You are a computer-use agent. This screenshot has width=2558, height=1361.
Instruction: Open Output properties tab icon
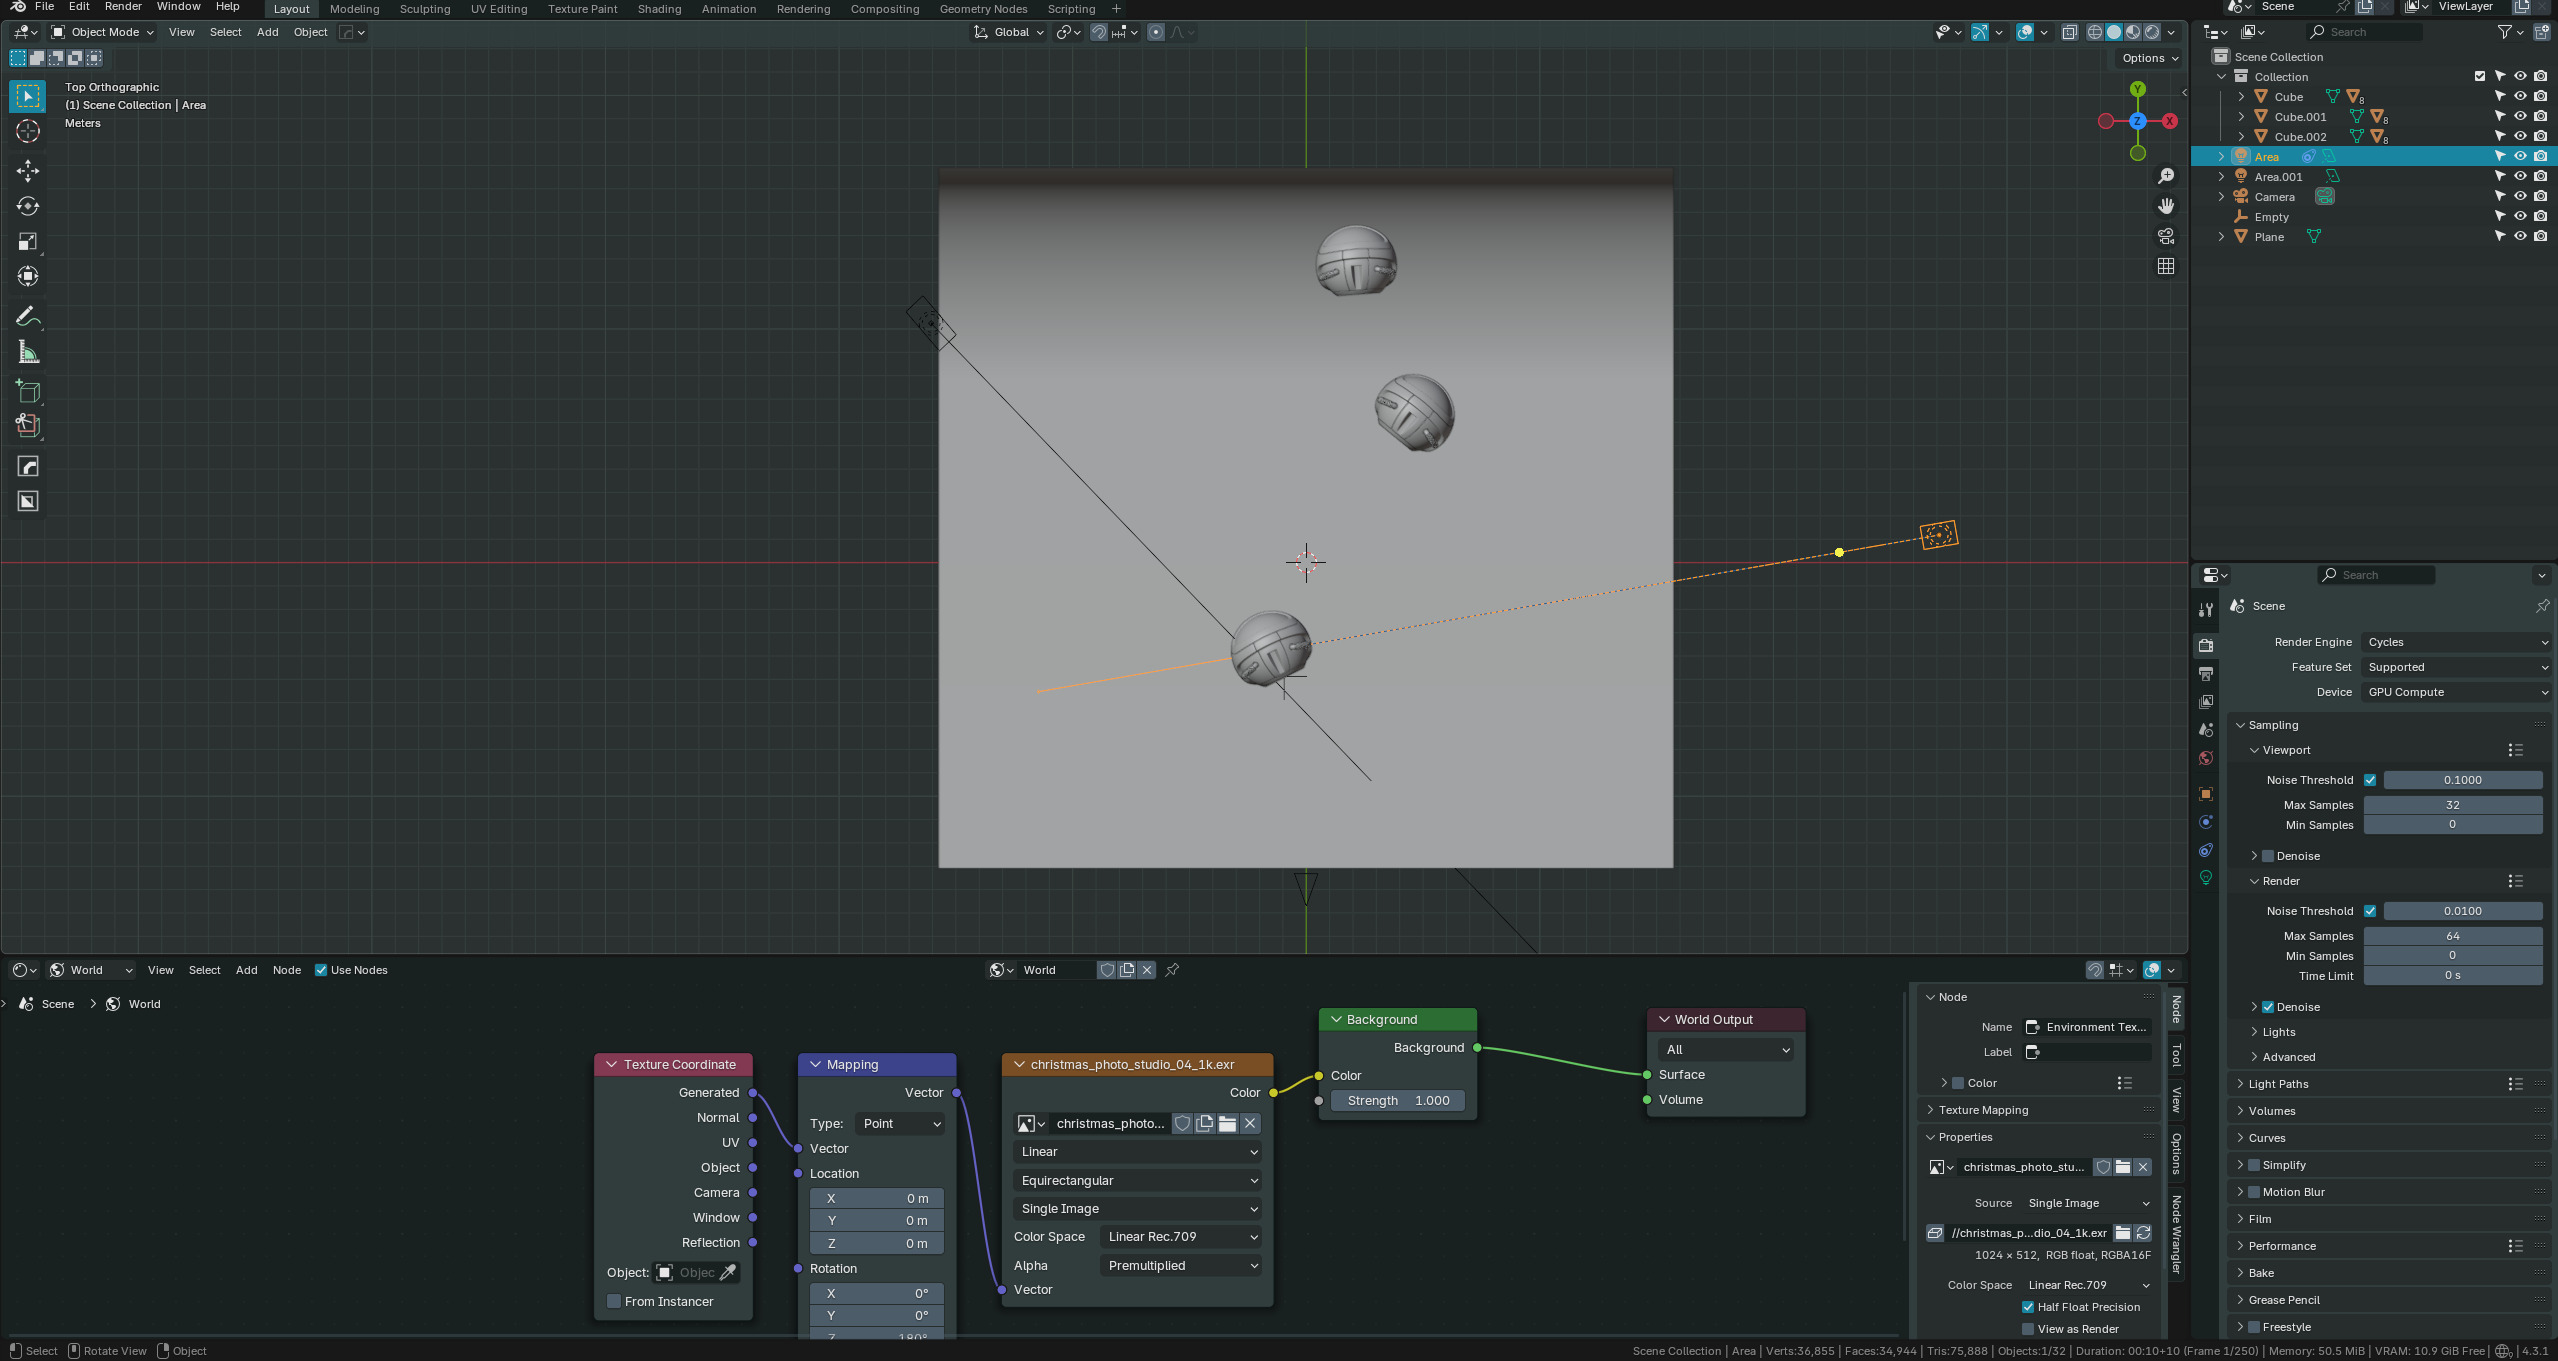(x=2206, y=674)
